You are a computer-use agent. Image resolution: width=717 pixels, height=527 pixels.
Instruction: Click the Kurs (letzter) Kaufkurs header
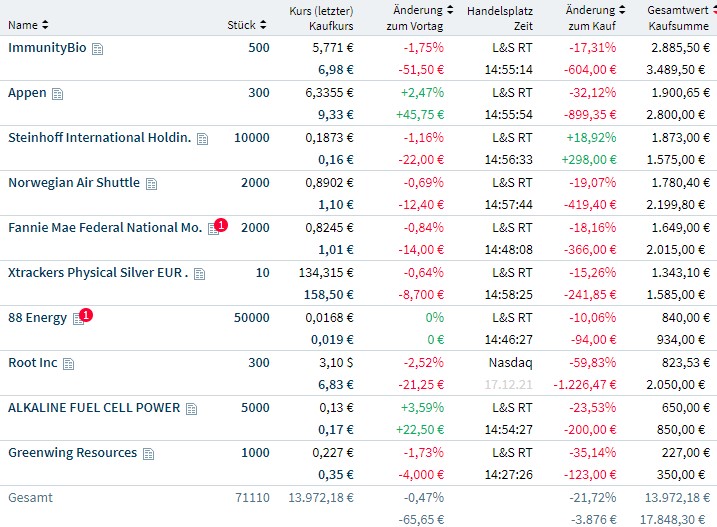point(321,17)
